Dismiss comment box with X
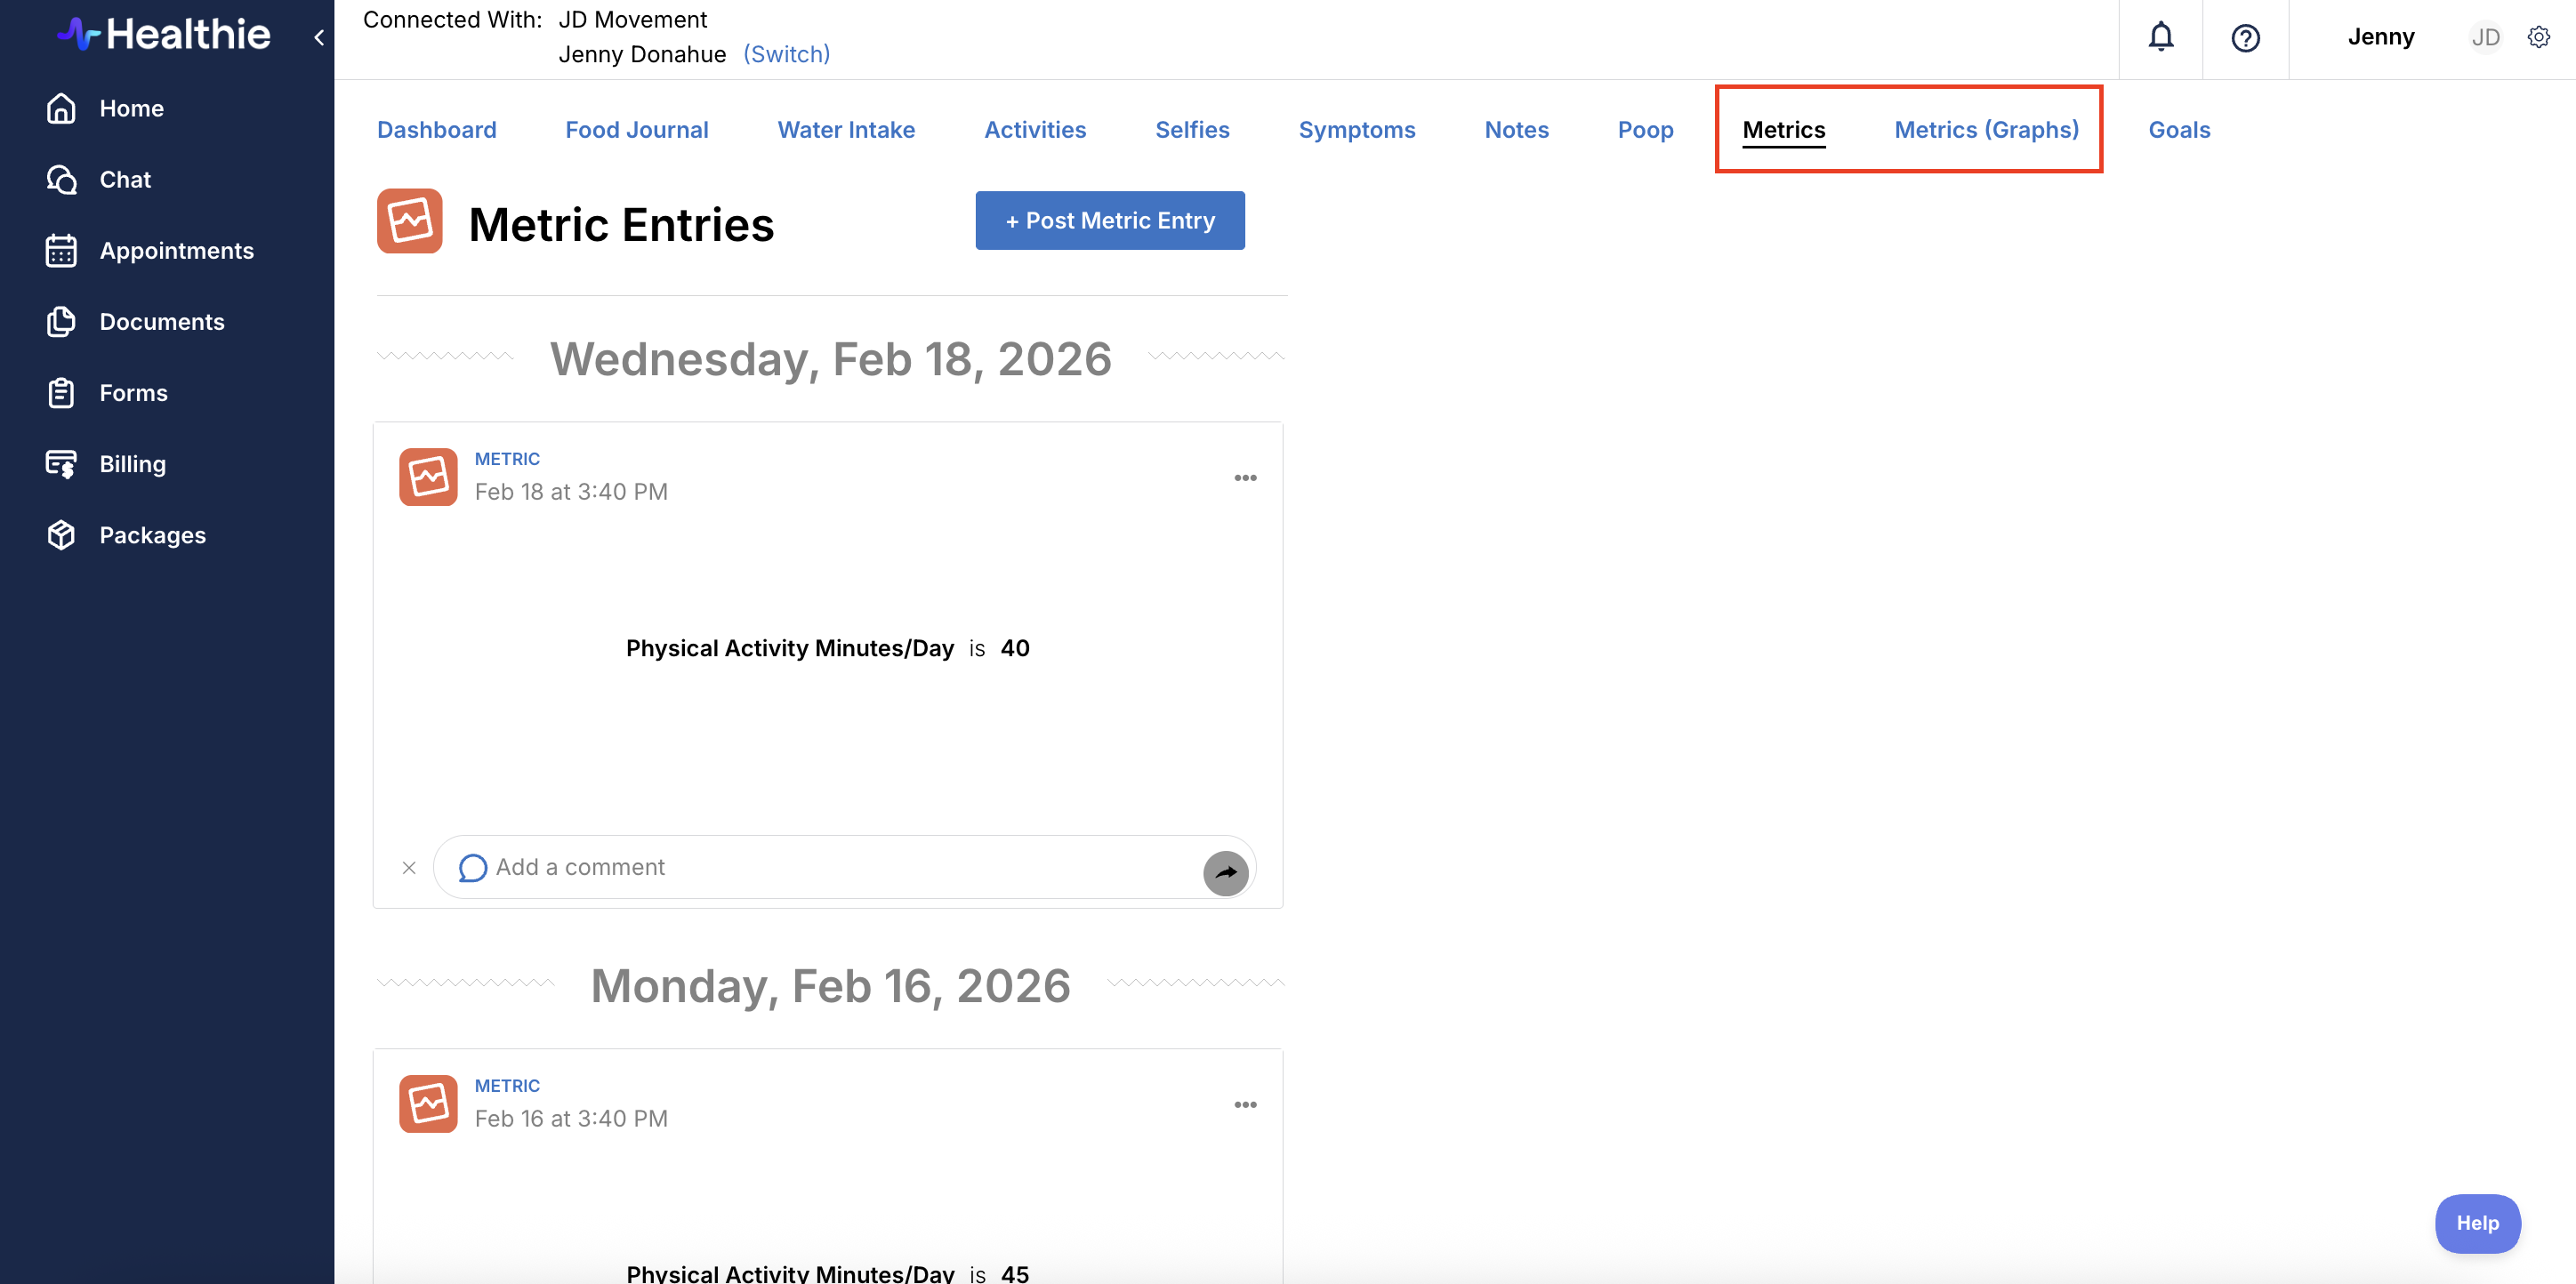The width and height of the screenshot is (2576, 1284). pos(409,868)
